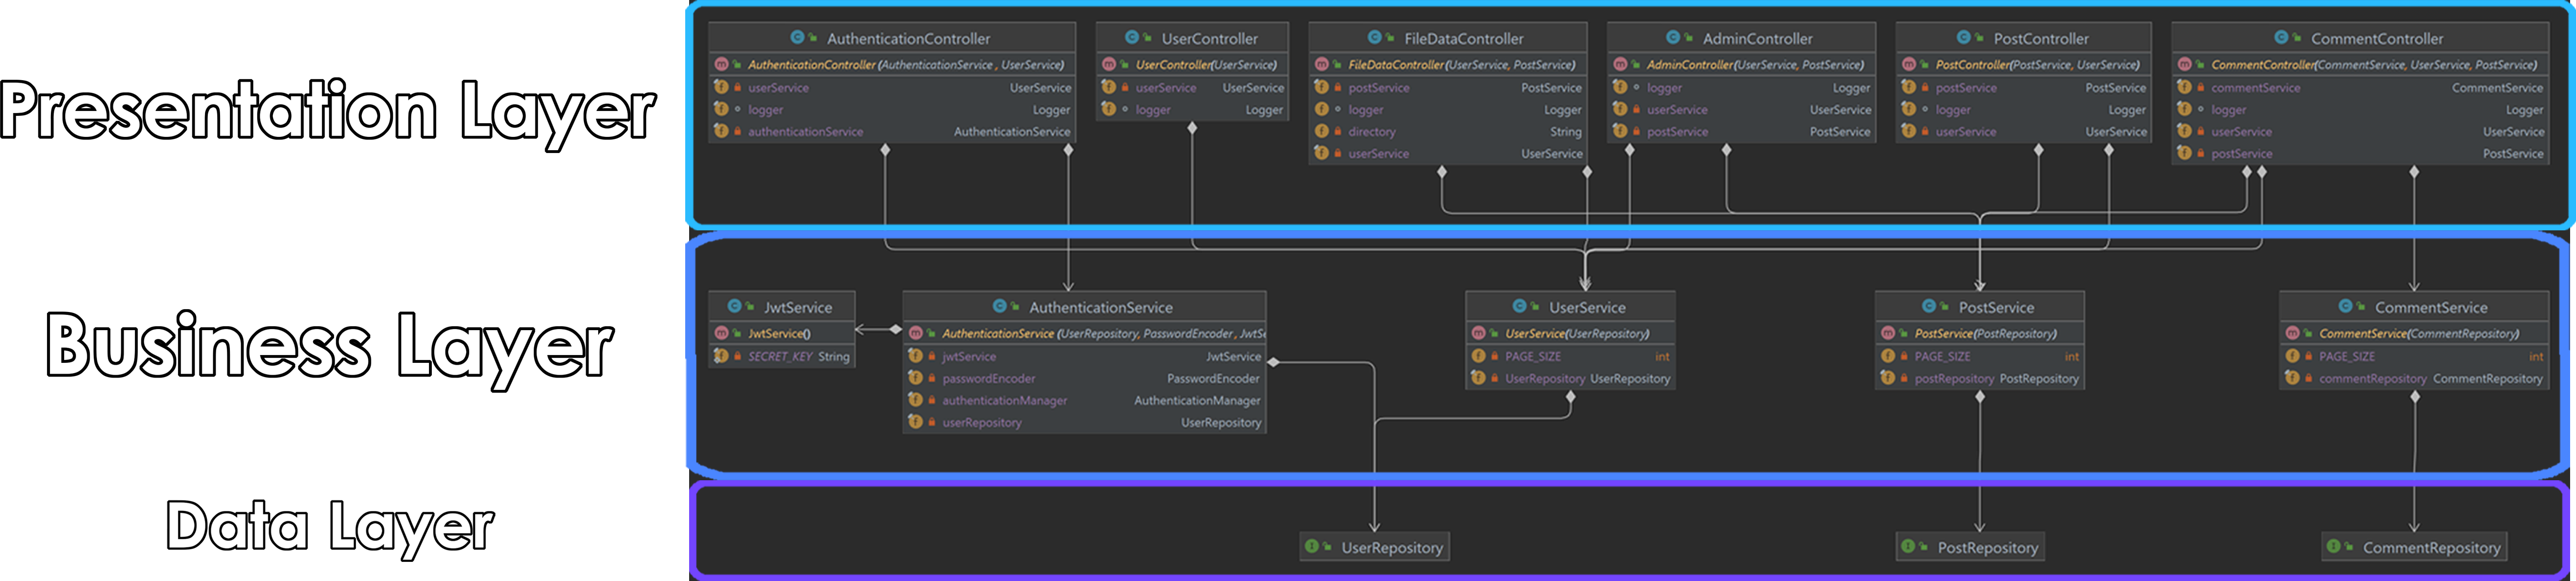
Task: Select the AdminController class title
Action: tap(1757, 39)
